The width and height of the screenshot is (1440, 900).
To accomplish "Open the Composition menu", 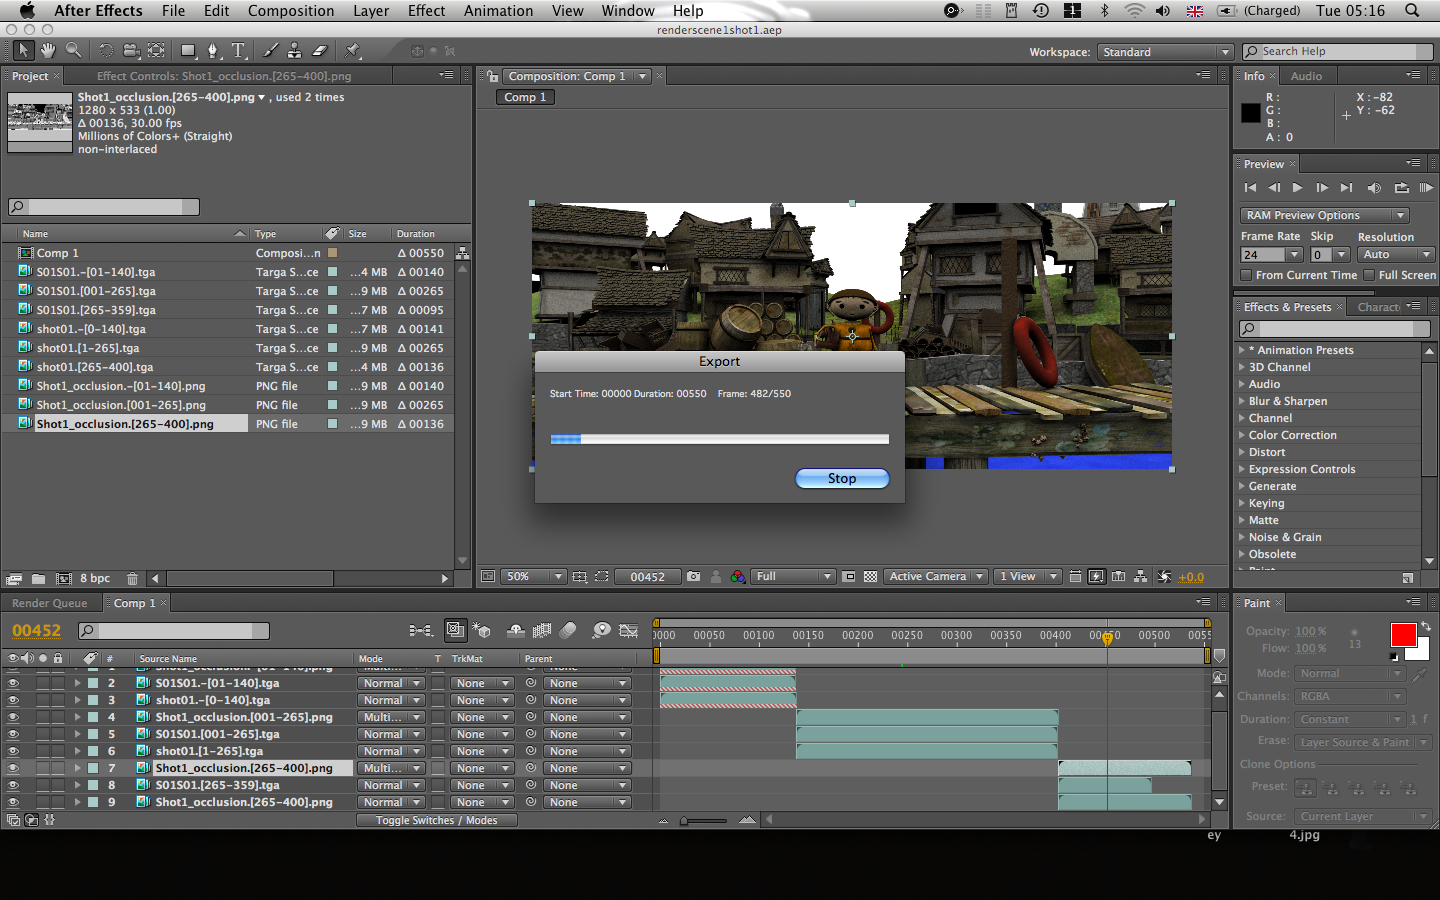I will click(x=291, y=11).
